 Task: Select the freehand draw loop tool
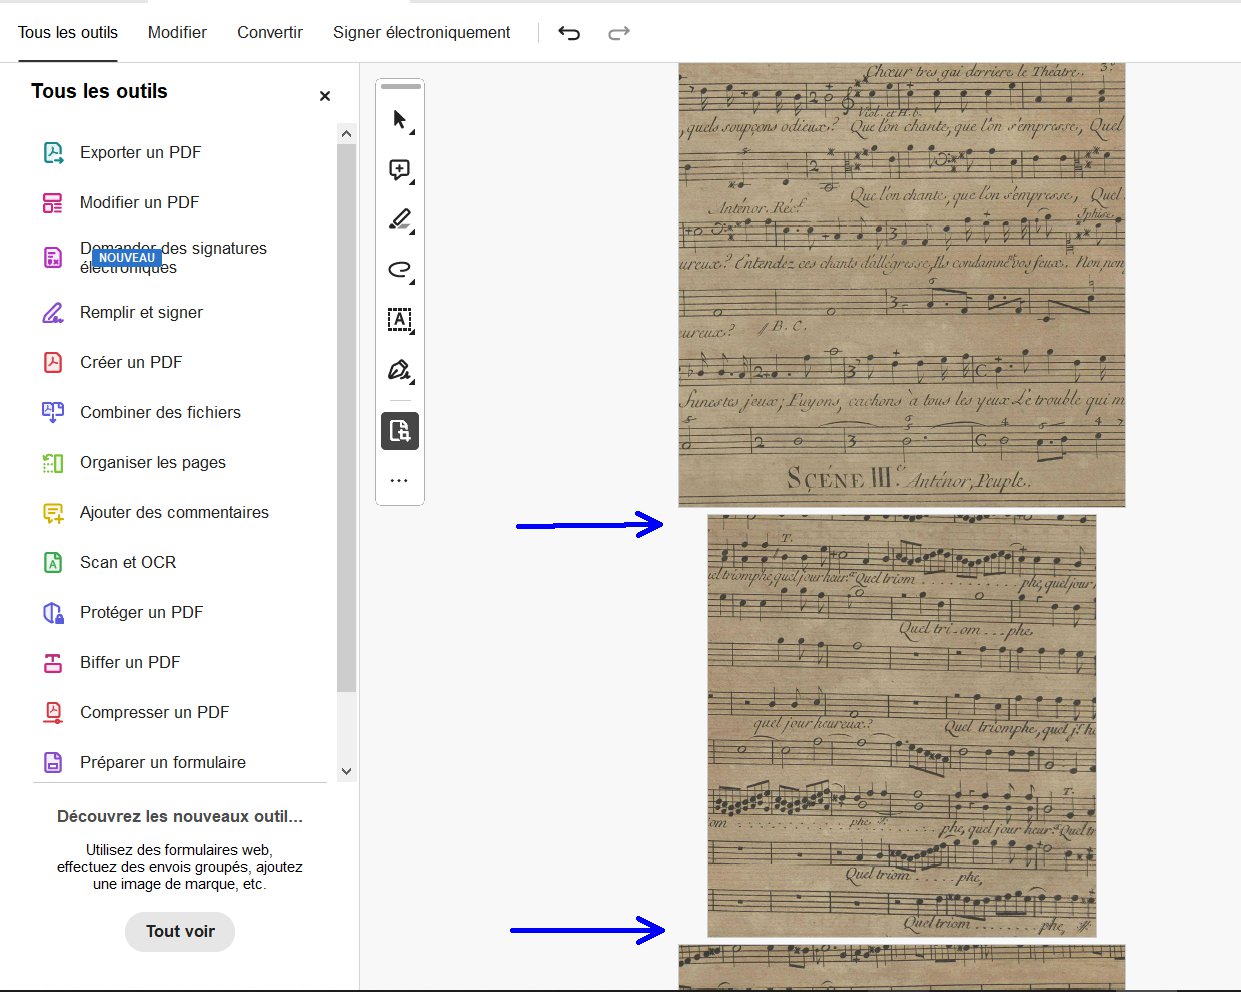[x=400, y=270]
